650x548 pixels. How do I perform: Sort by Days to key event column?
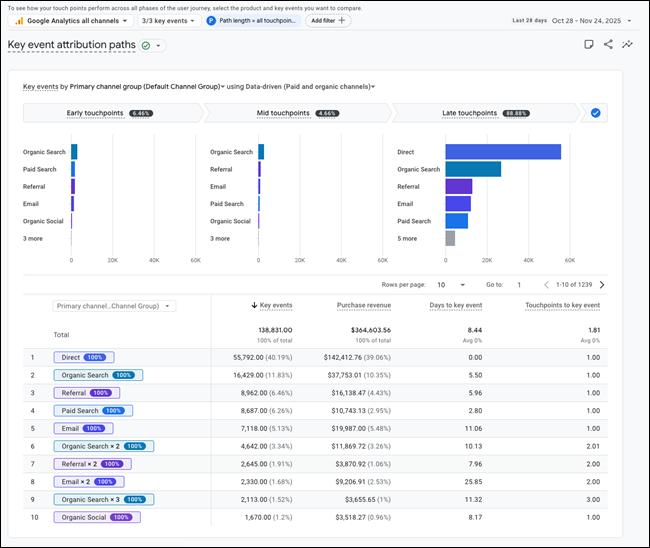pyautogui.click(x=456, y=306)
